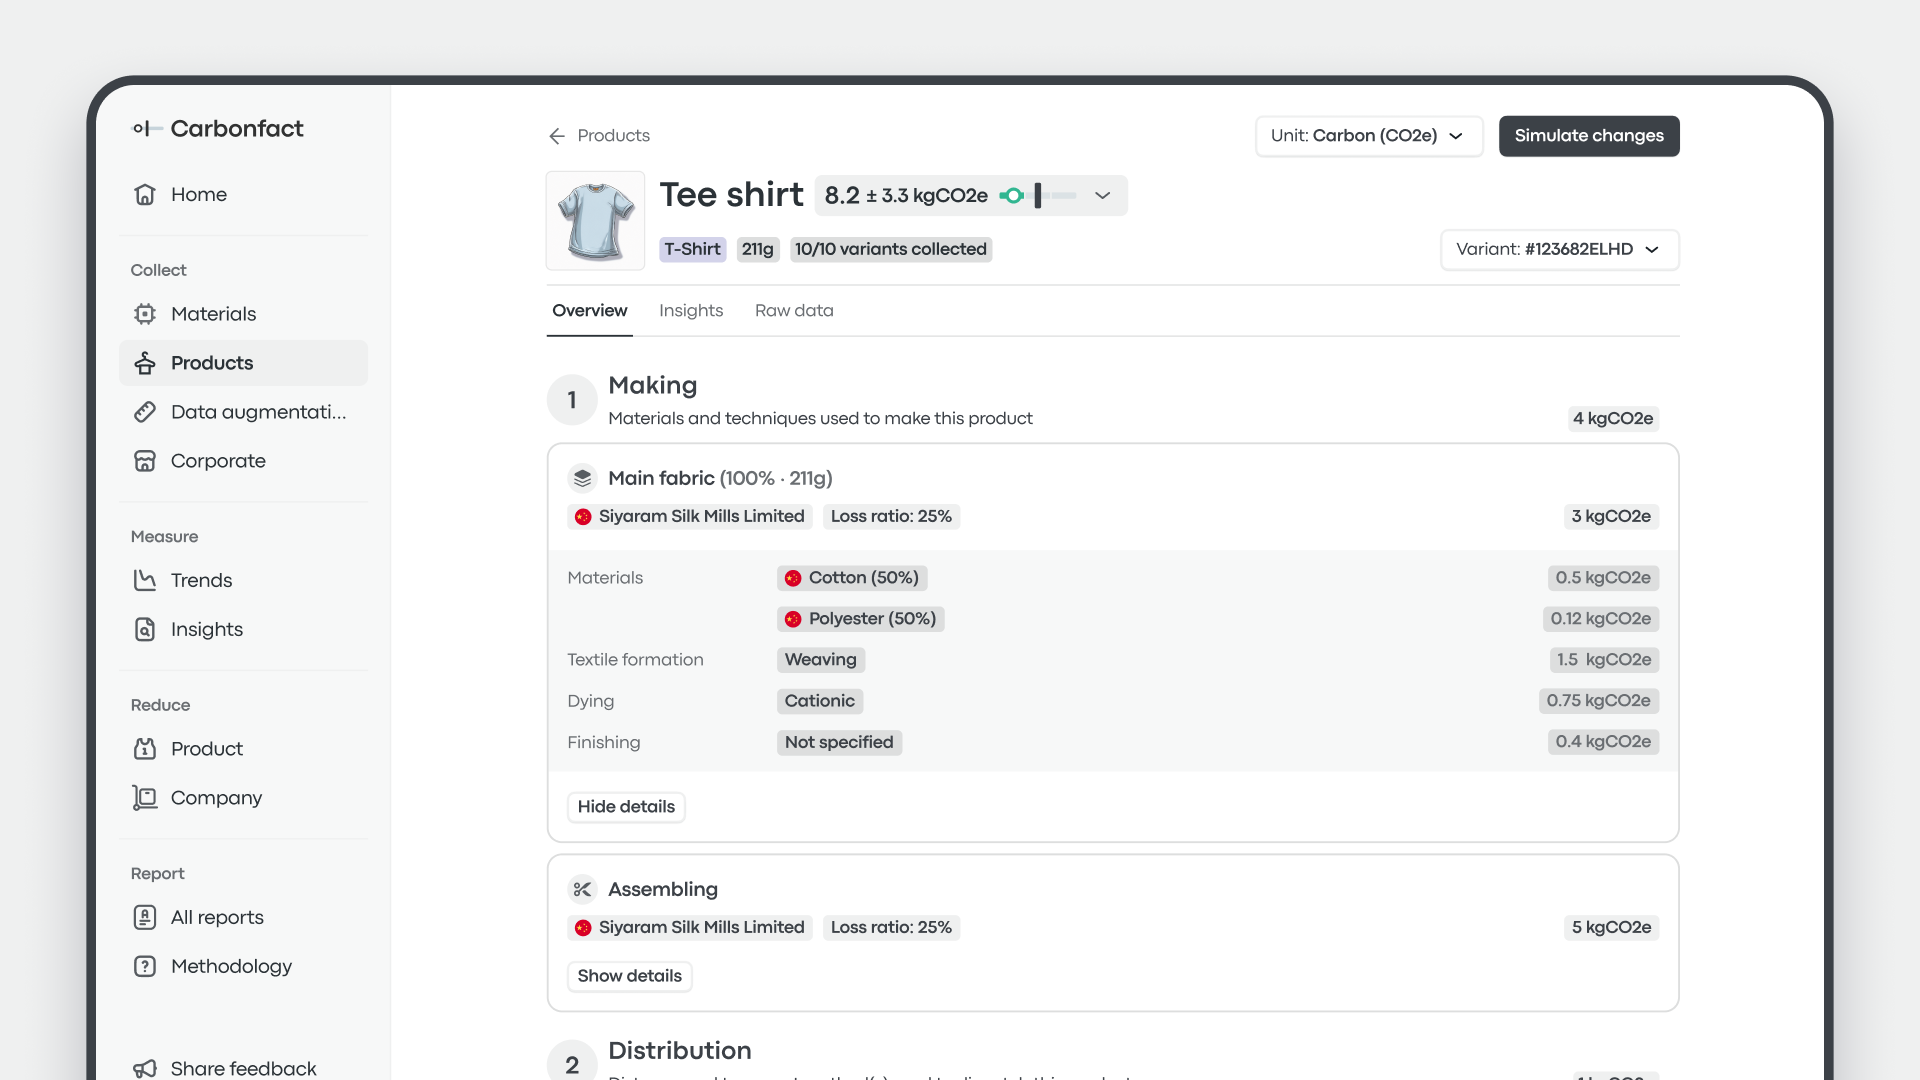
Task: Expand the Variant #123682ELHD selector
Action: tap(1558, 250)
